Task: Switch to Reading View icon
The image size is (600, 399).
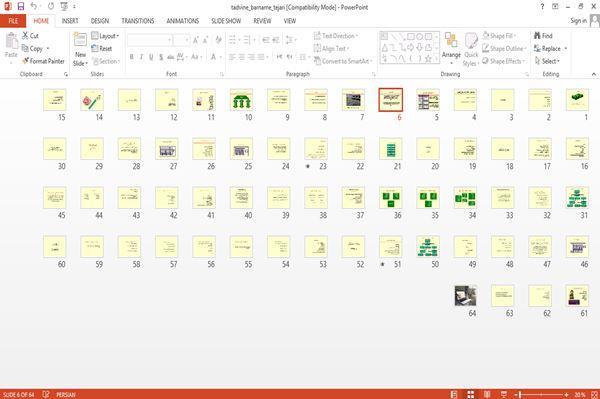Action: point(487,394)
